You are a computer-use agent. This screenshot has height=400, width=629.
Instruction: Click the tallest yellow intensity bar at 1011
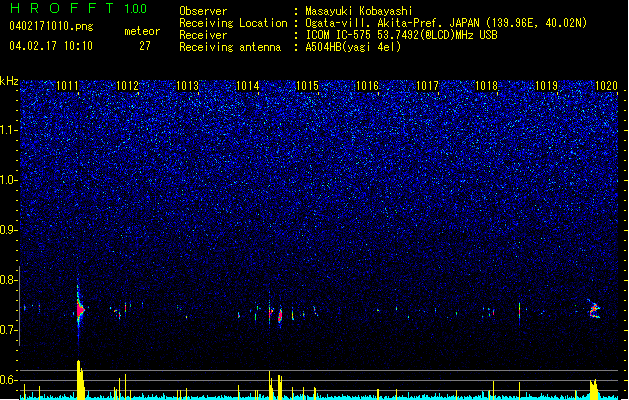(x=80, y=380)
